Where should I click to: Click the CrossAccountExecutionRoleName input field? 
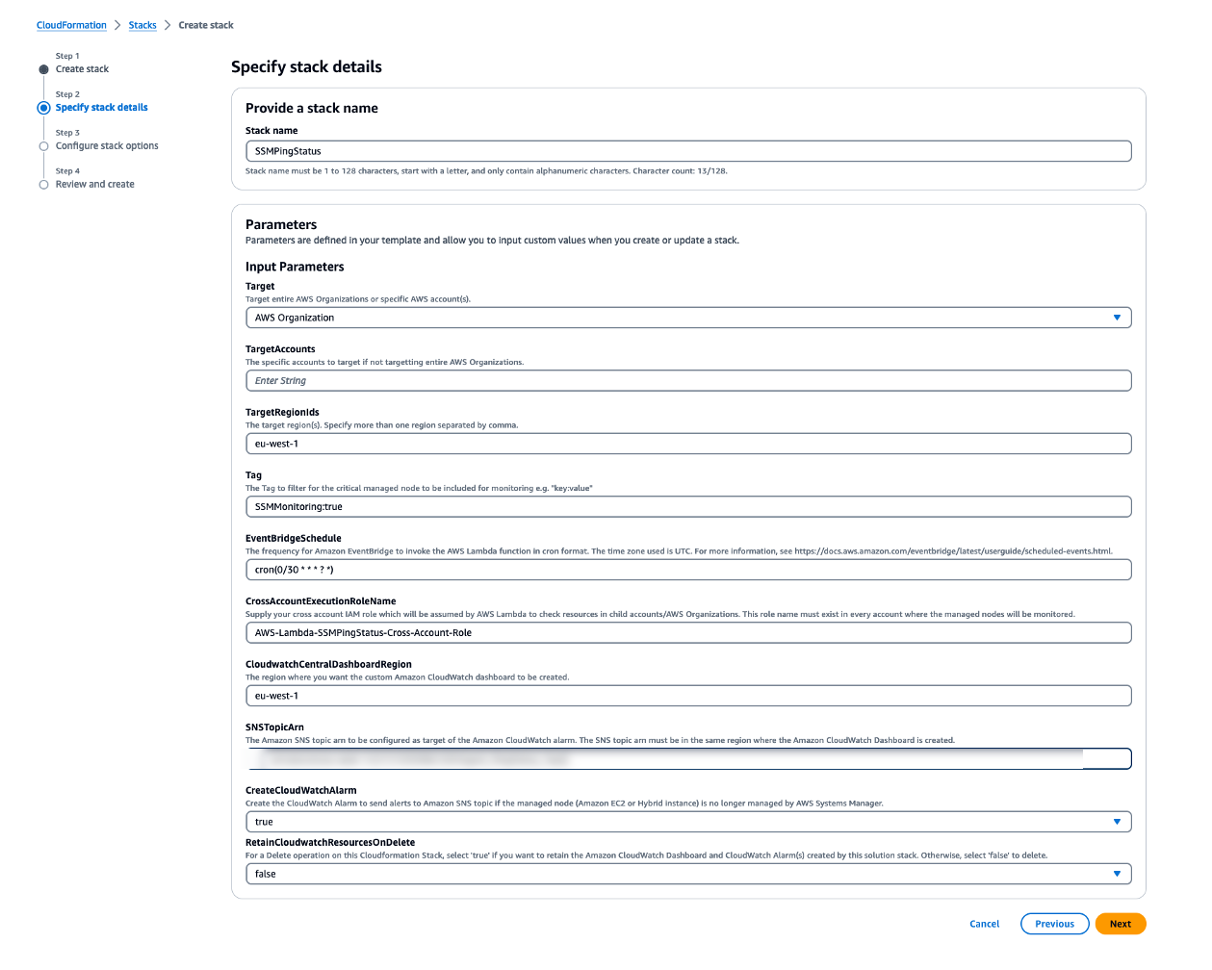click(688, 632)
